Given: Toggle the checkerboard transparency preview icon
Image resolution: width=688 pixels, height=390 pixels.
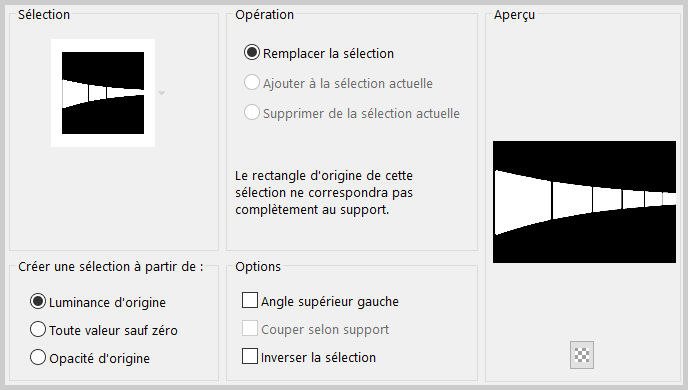Looking at the screenshot, I should (582, 355).
